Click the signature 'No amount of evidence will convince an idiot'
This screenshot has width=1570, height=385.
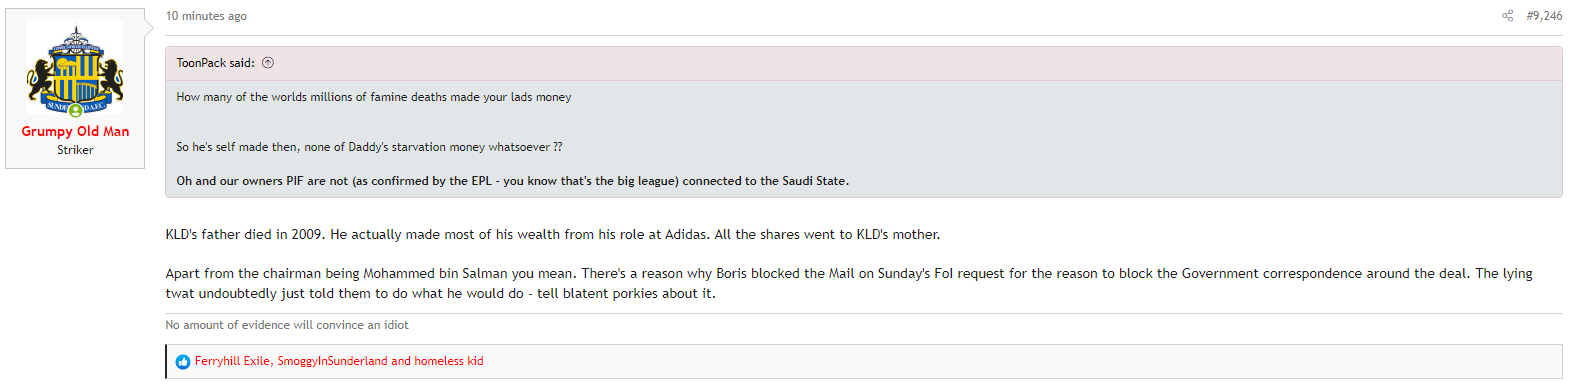(x=287, y=325)
